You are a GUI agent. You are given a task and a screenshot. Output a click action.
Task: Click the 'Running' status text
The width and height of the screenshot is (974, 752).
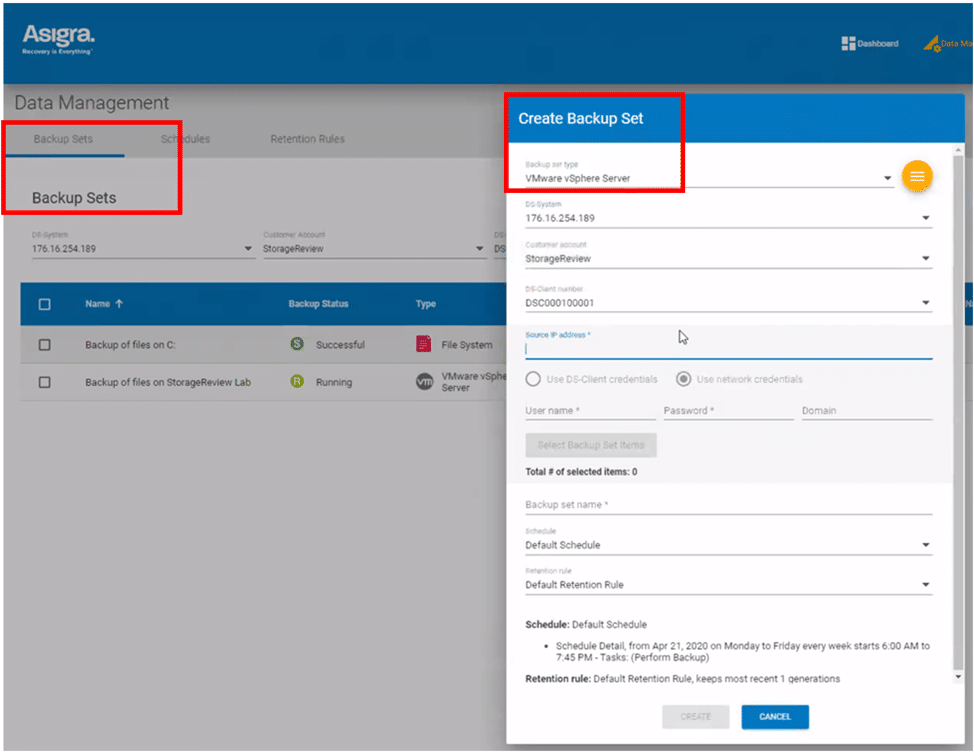click(334, 382)
